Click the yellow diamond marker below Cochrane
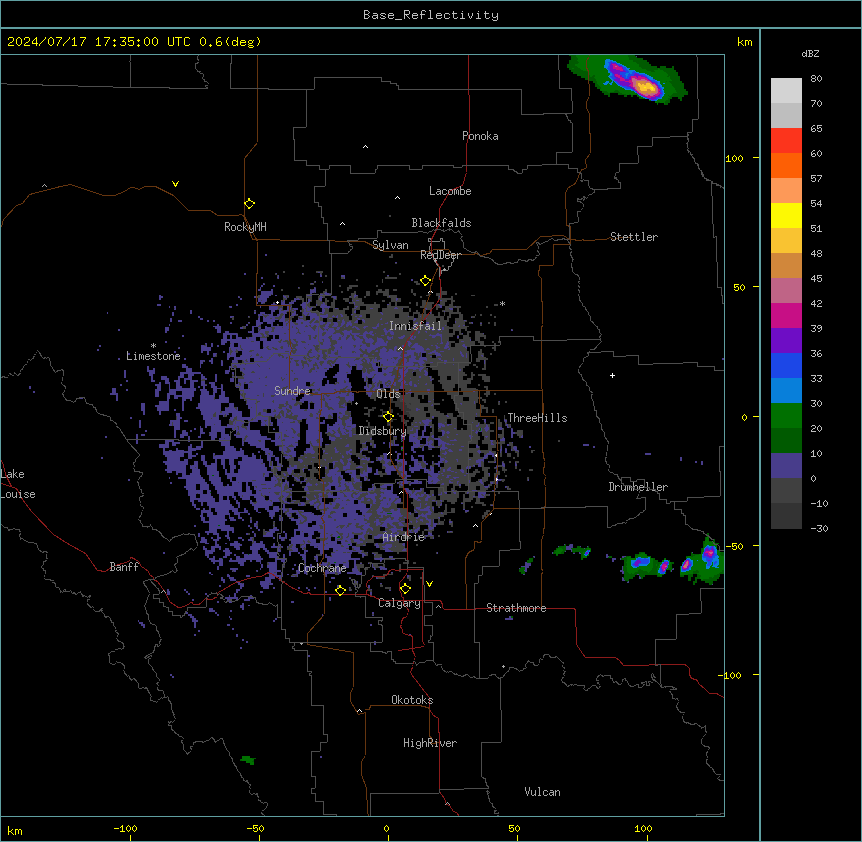Screen dimensions: 862x842 coord(340,590)
